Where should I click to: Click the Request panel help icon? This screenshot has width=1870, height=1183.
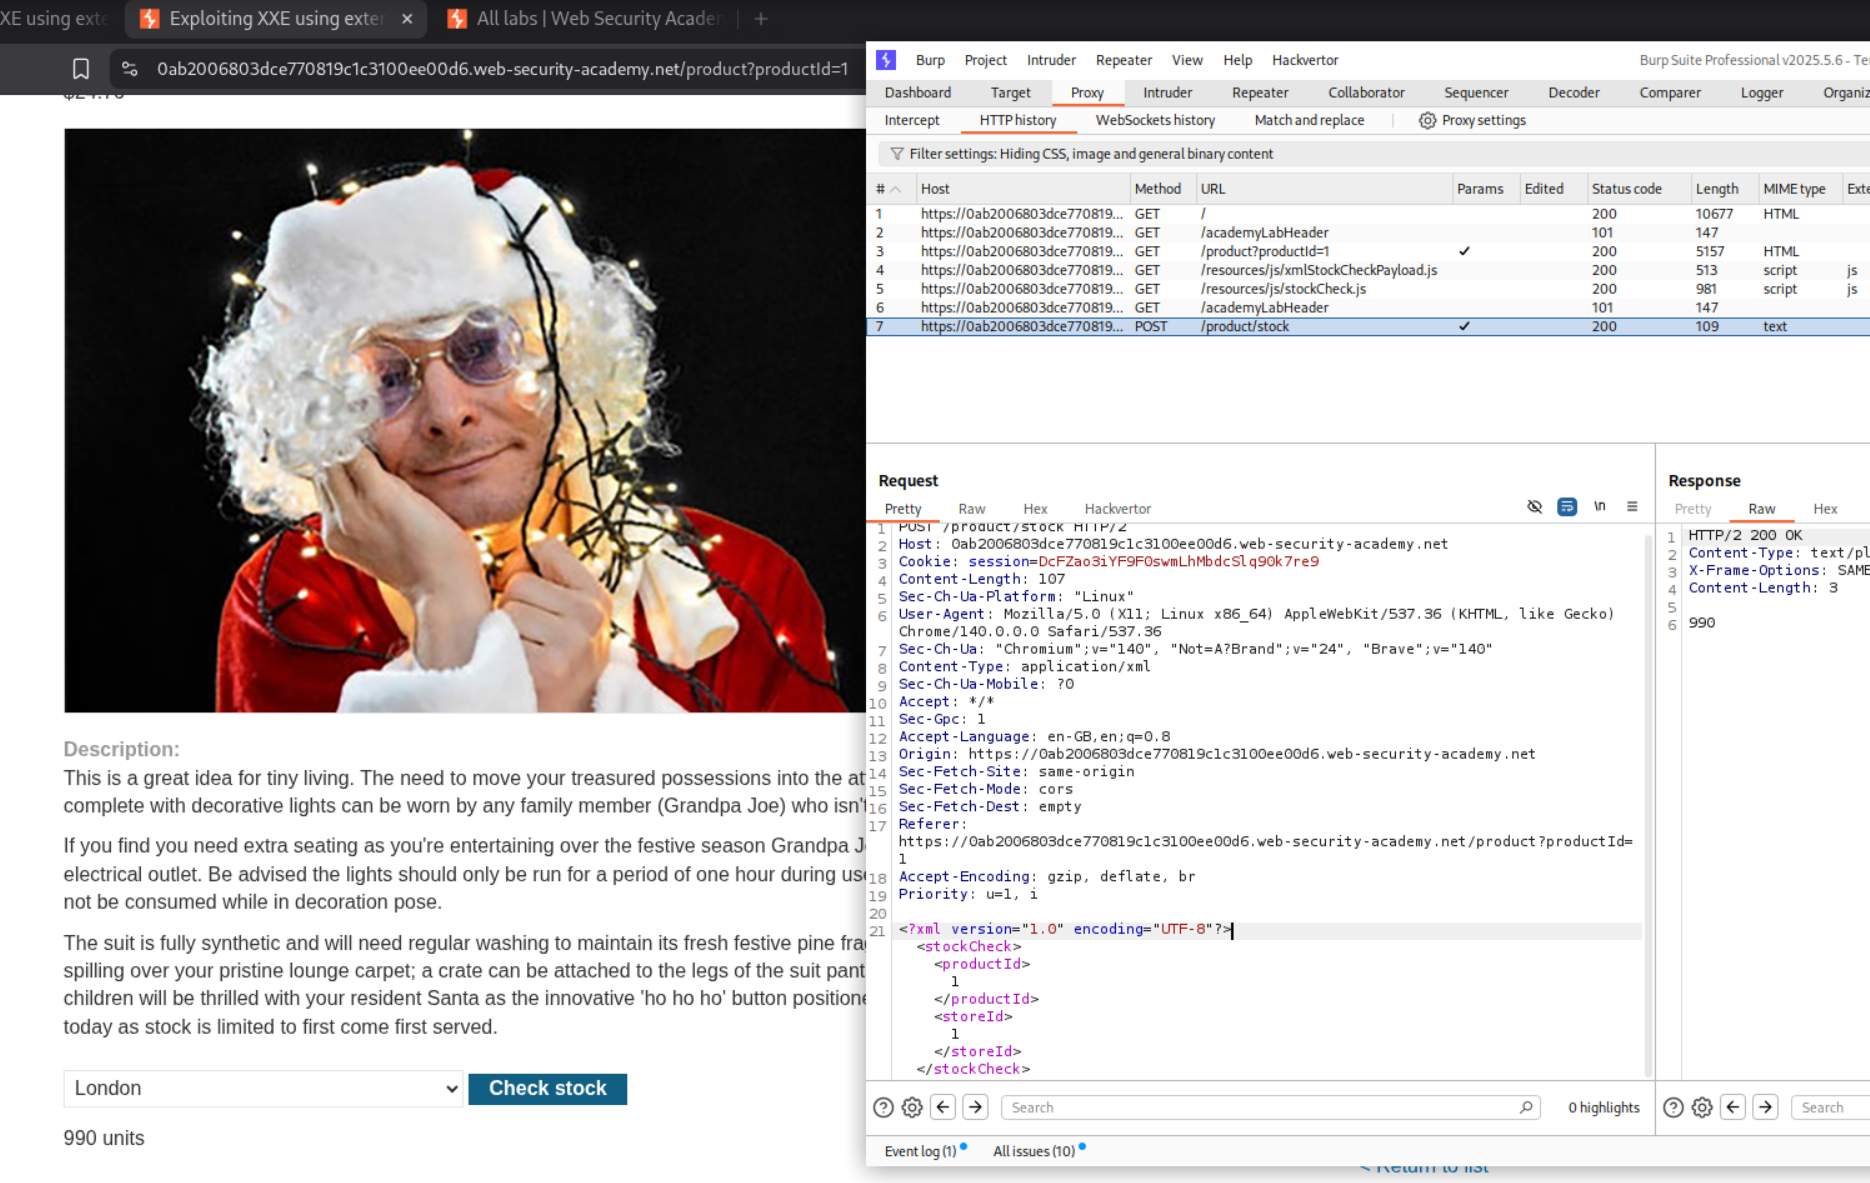click(883, 1107)
